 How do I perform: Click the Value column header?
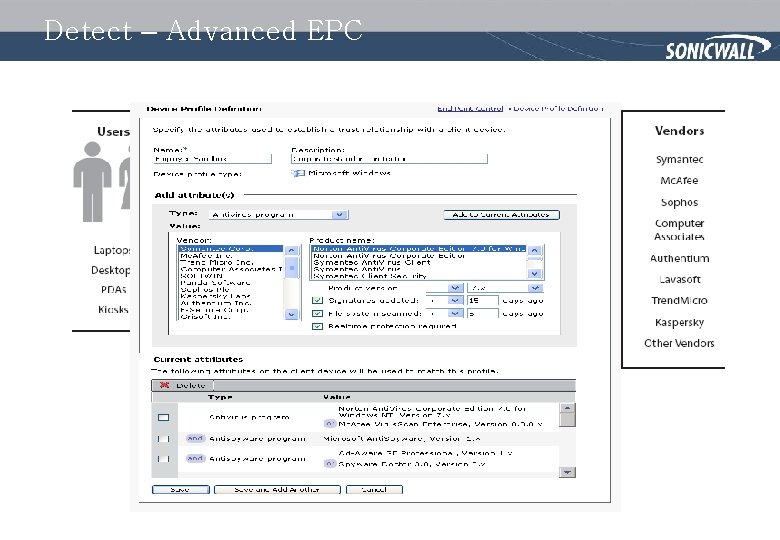point(337,397)
